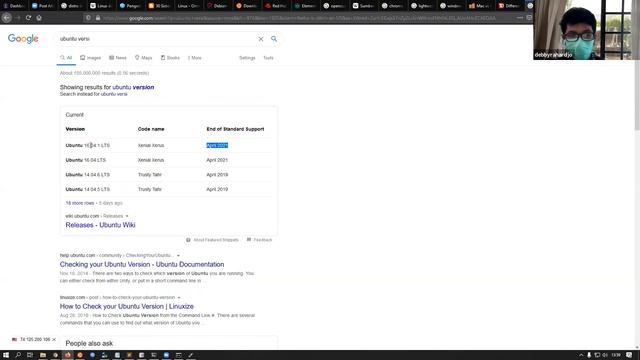Click the blue search magnifier icon
Viewport: 640px width, 360px height.
coord(274,39)
